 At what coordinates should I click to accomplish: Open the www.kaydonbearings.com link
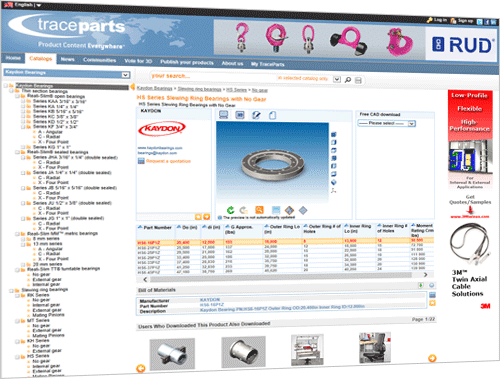coord(160,148)
